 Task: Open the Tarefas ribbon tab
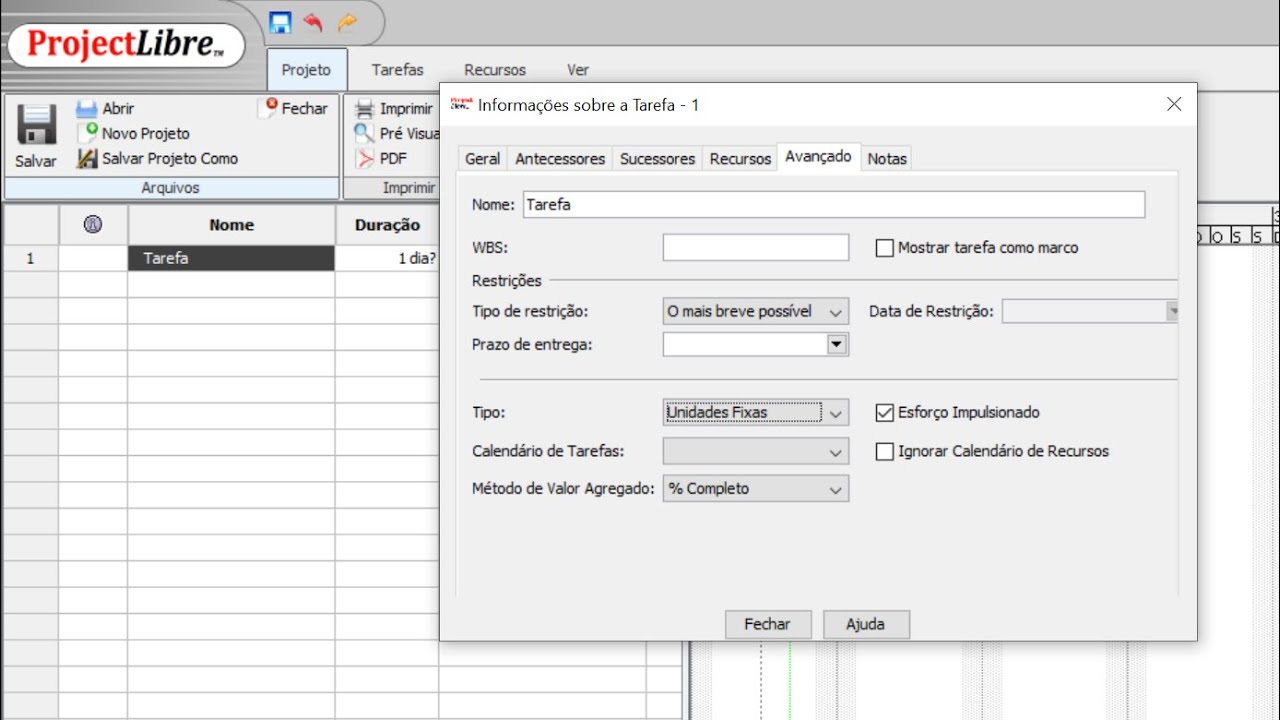[397, 70]
